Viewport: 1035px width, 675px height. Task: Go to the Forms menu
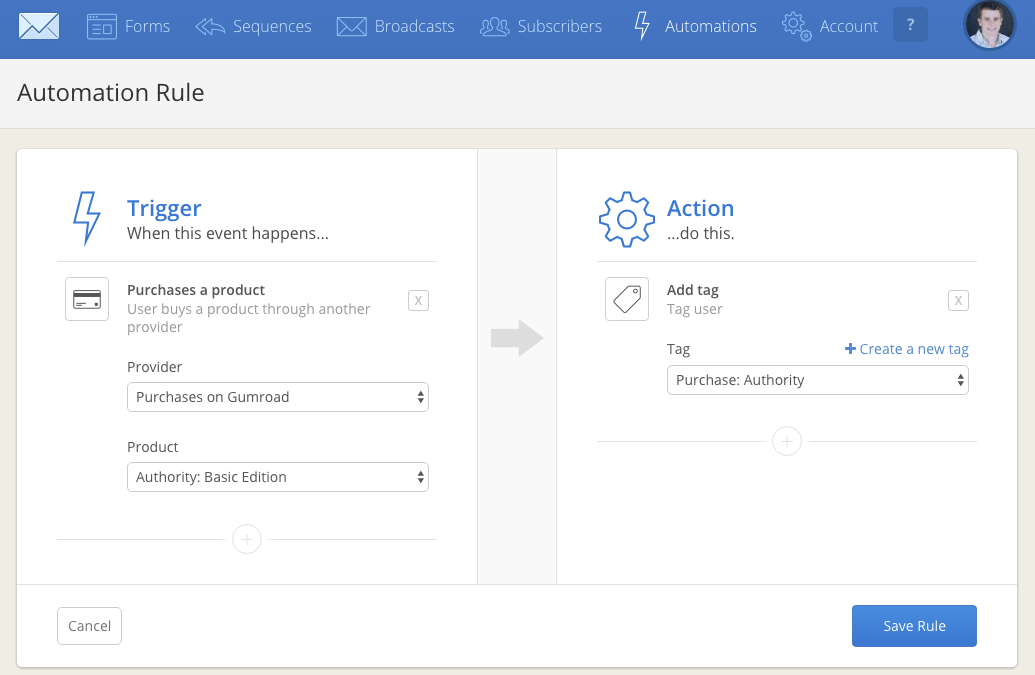pyautogui.click(x=129, y=27)
